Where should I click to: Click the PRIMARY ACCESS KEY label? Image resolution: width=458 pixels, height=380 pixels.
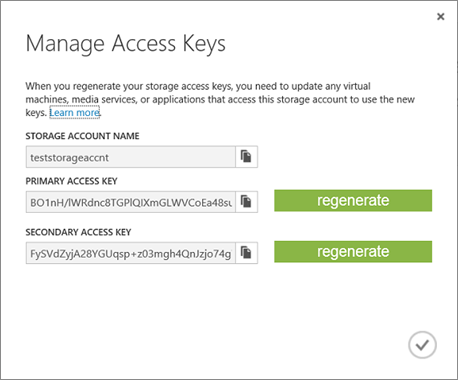click(71, 181)
